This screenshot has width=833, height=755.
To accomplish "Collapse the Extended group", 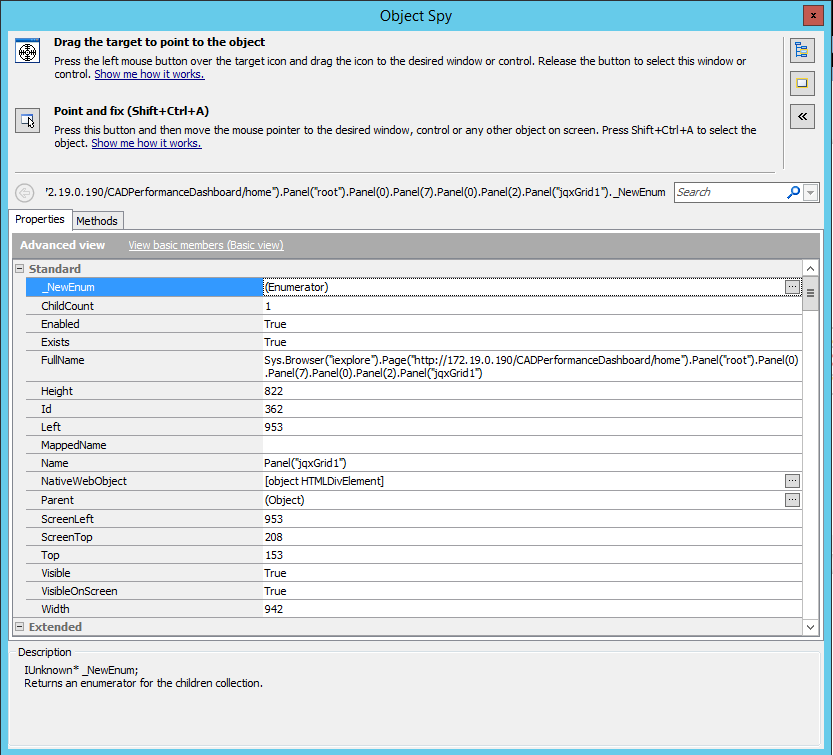I will pyautogui.click(x=20, y=627).
